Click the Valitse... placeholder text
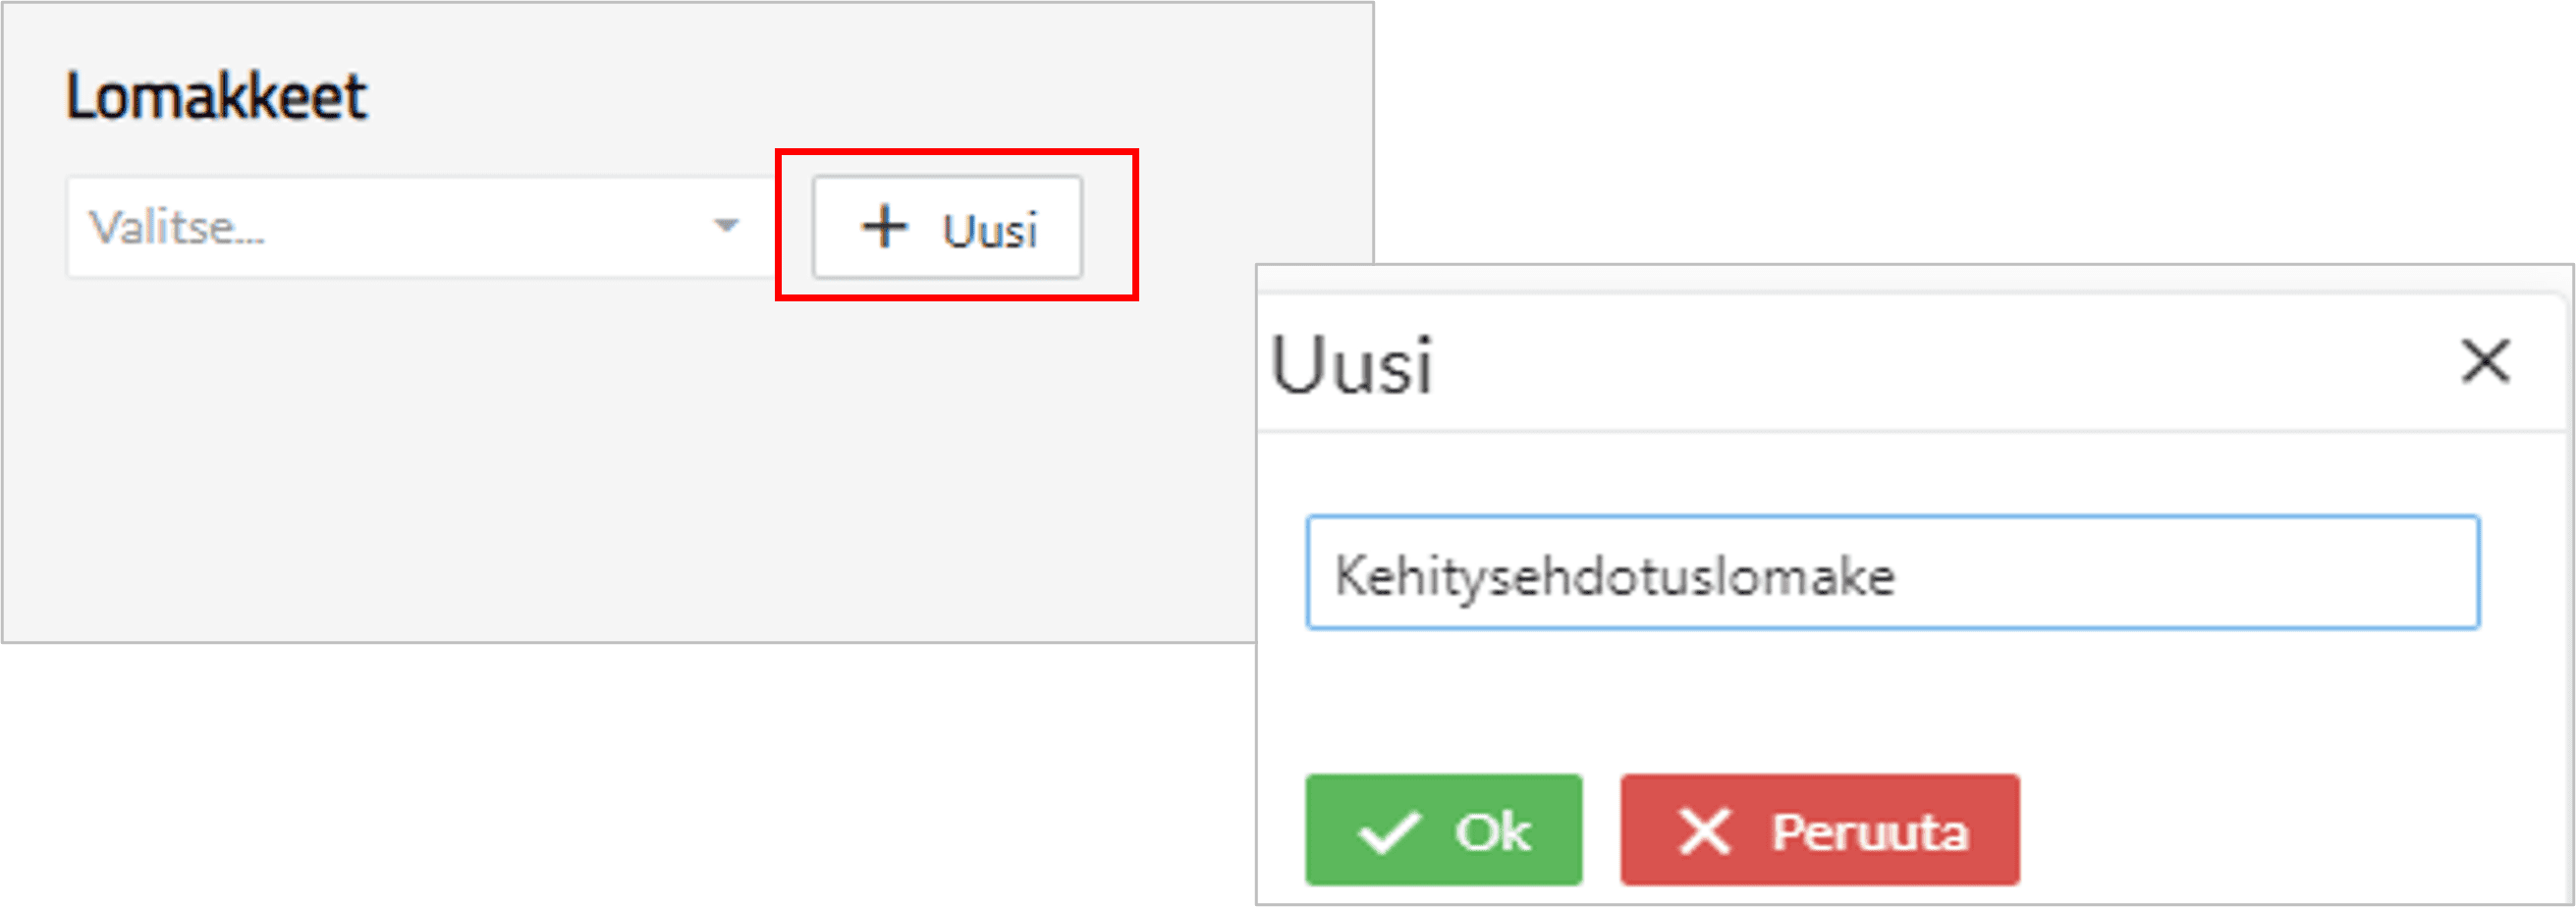Screen dimensions: 2576x907 click(177, 228)
